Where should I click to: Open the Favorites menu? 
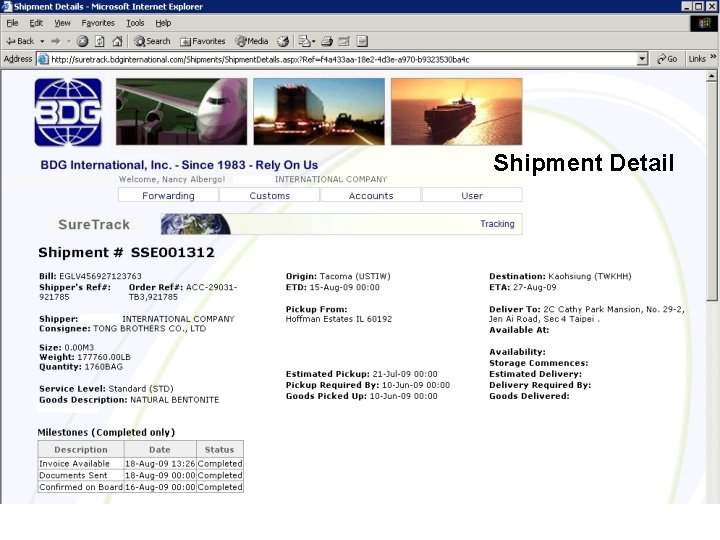[98, 23]
